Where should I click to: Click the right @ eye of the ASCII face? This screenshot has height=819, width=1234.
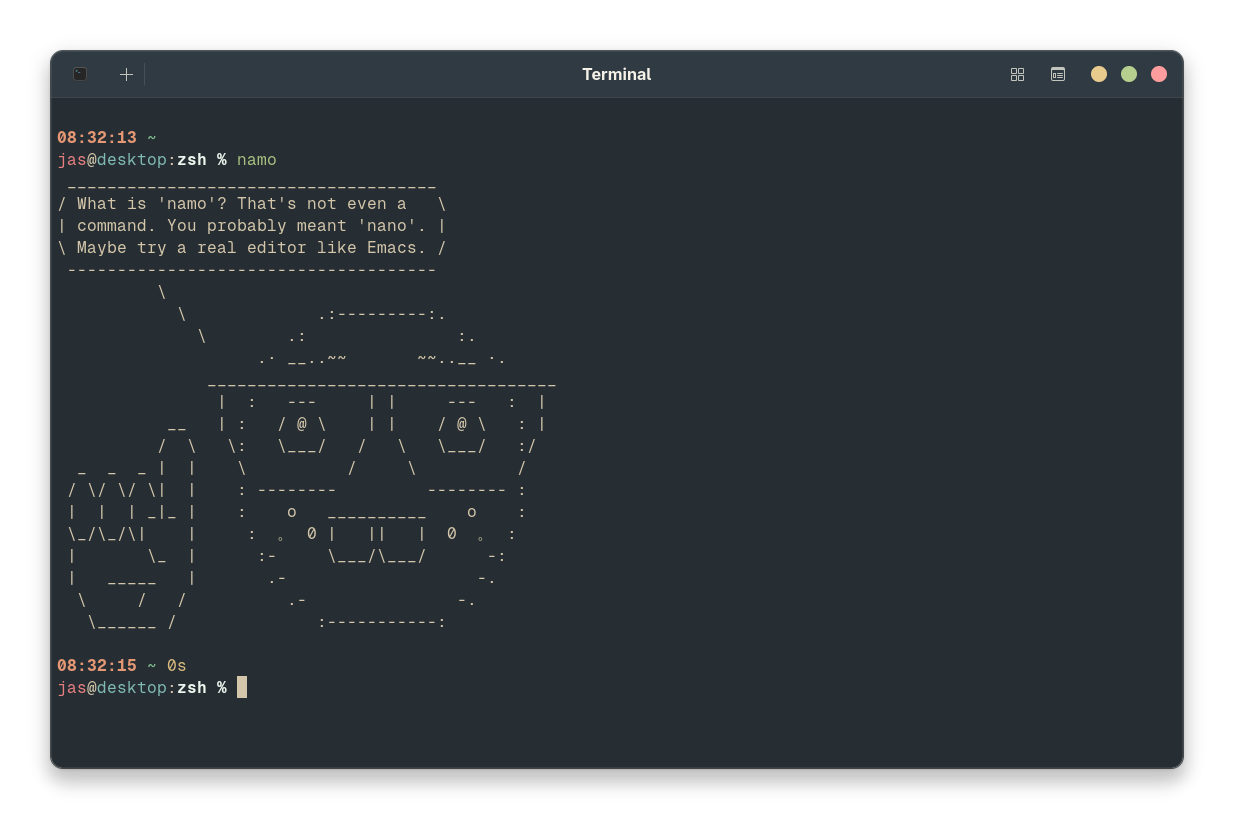pos(462,424)
